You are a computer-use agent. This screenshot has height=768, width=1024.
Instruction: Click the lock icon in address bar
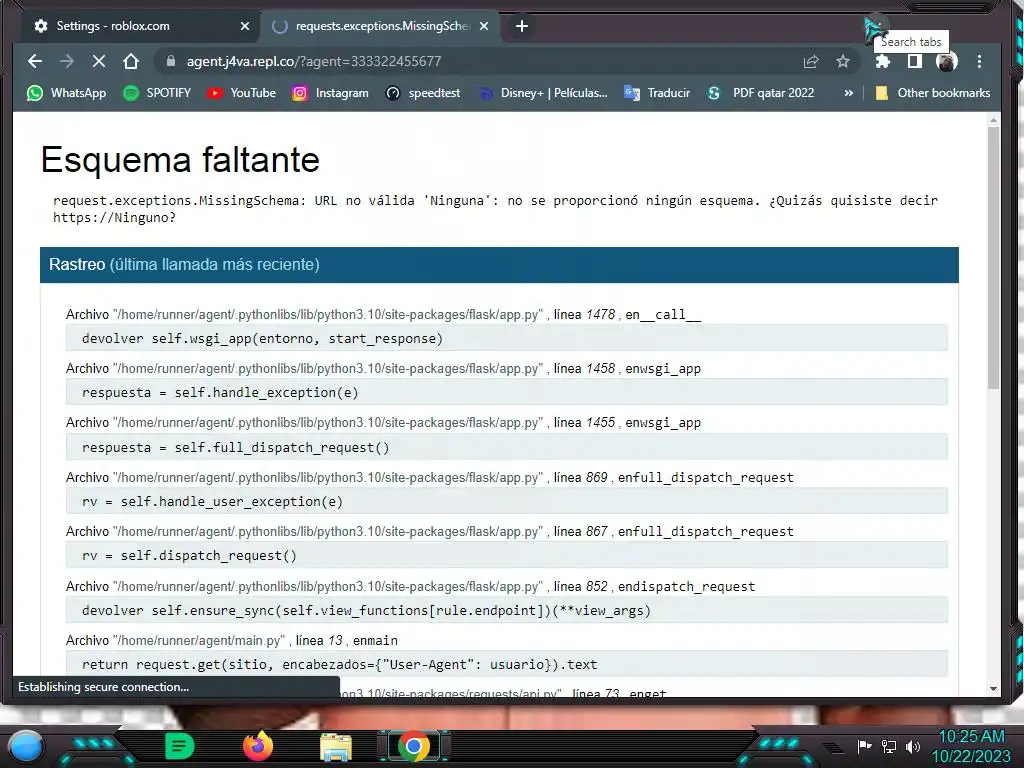coord(171,61)
